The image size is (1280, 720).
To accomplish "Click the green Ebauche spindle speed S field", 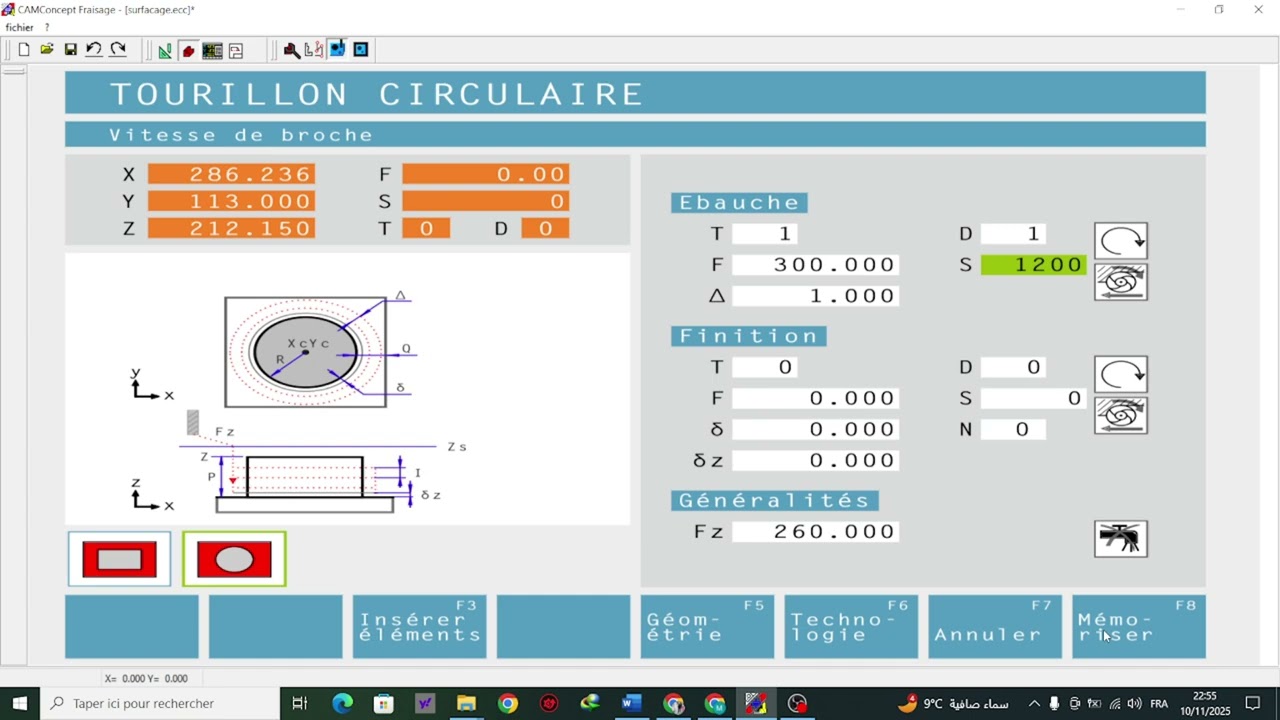I will [x=1034, y=265].
